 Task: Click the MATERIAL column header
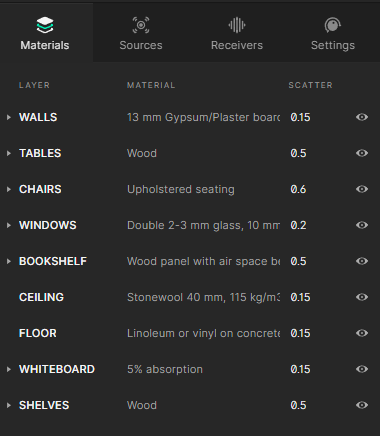click(x=151, y=85)
